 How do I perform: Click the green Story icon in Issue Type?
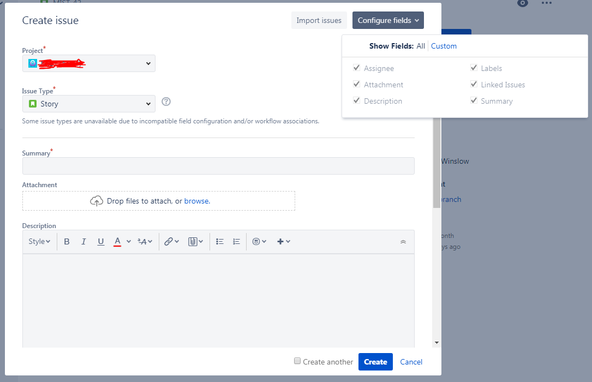(33, 103)
